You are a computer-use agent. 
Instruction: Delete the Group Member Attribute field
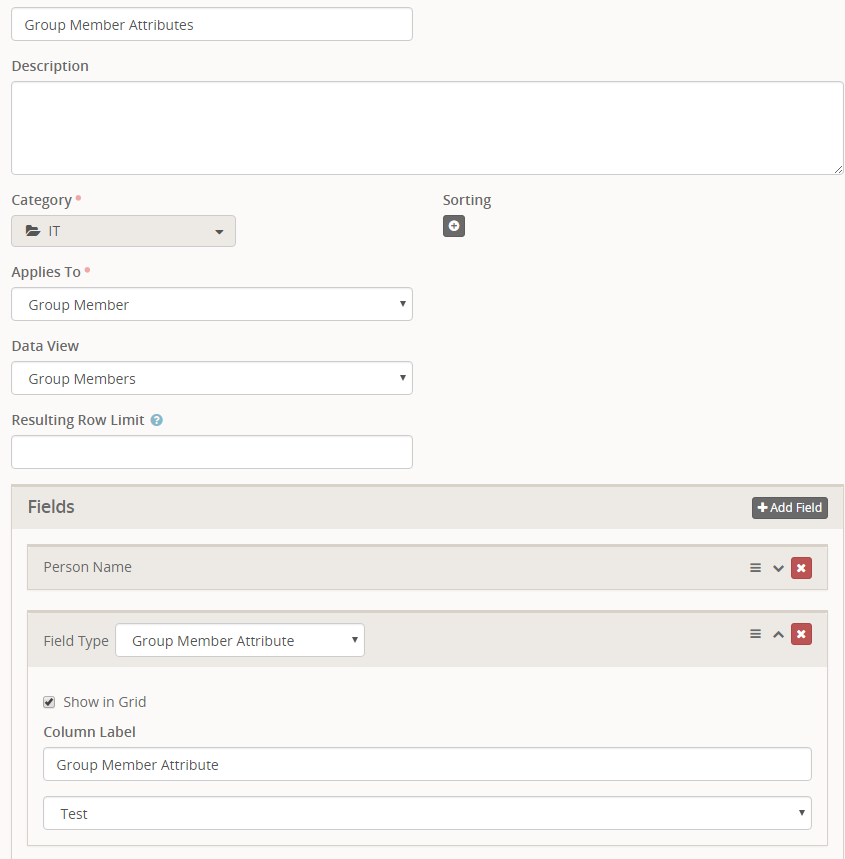pos(801,634)
